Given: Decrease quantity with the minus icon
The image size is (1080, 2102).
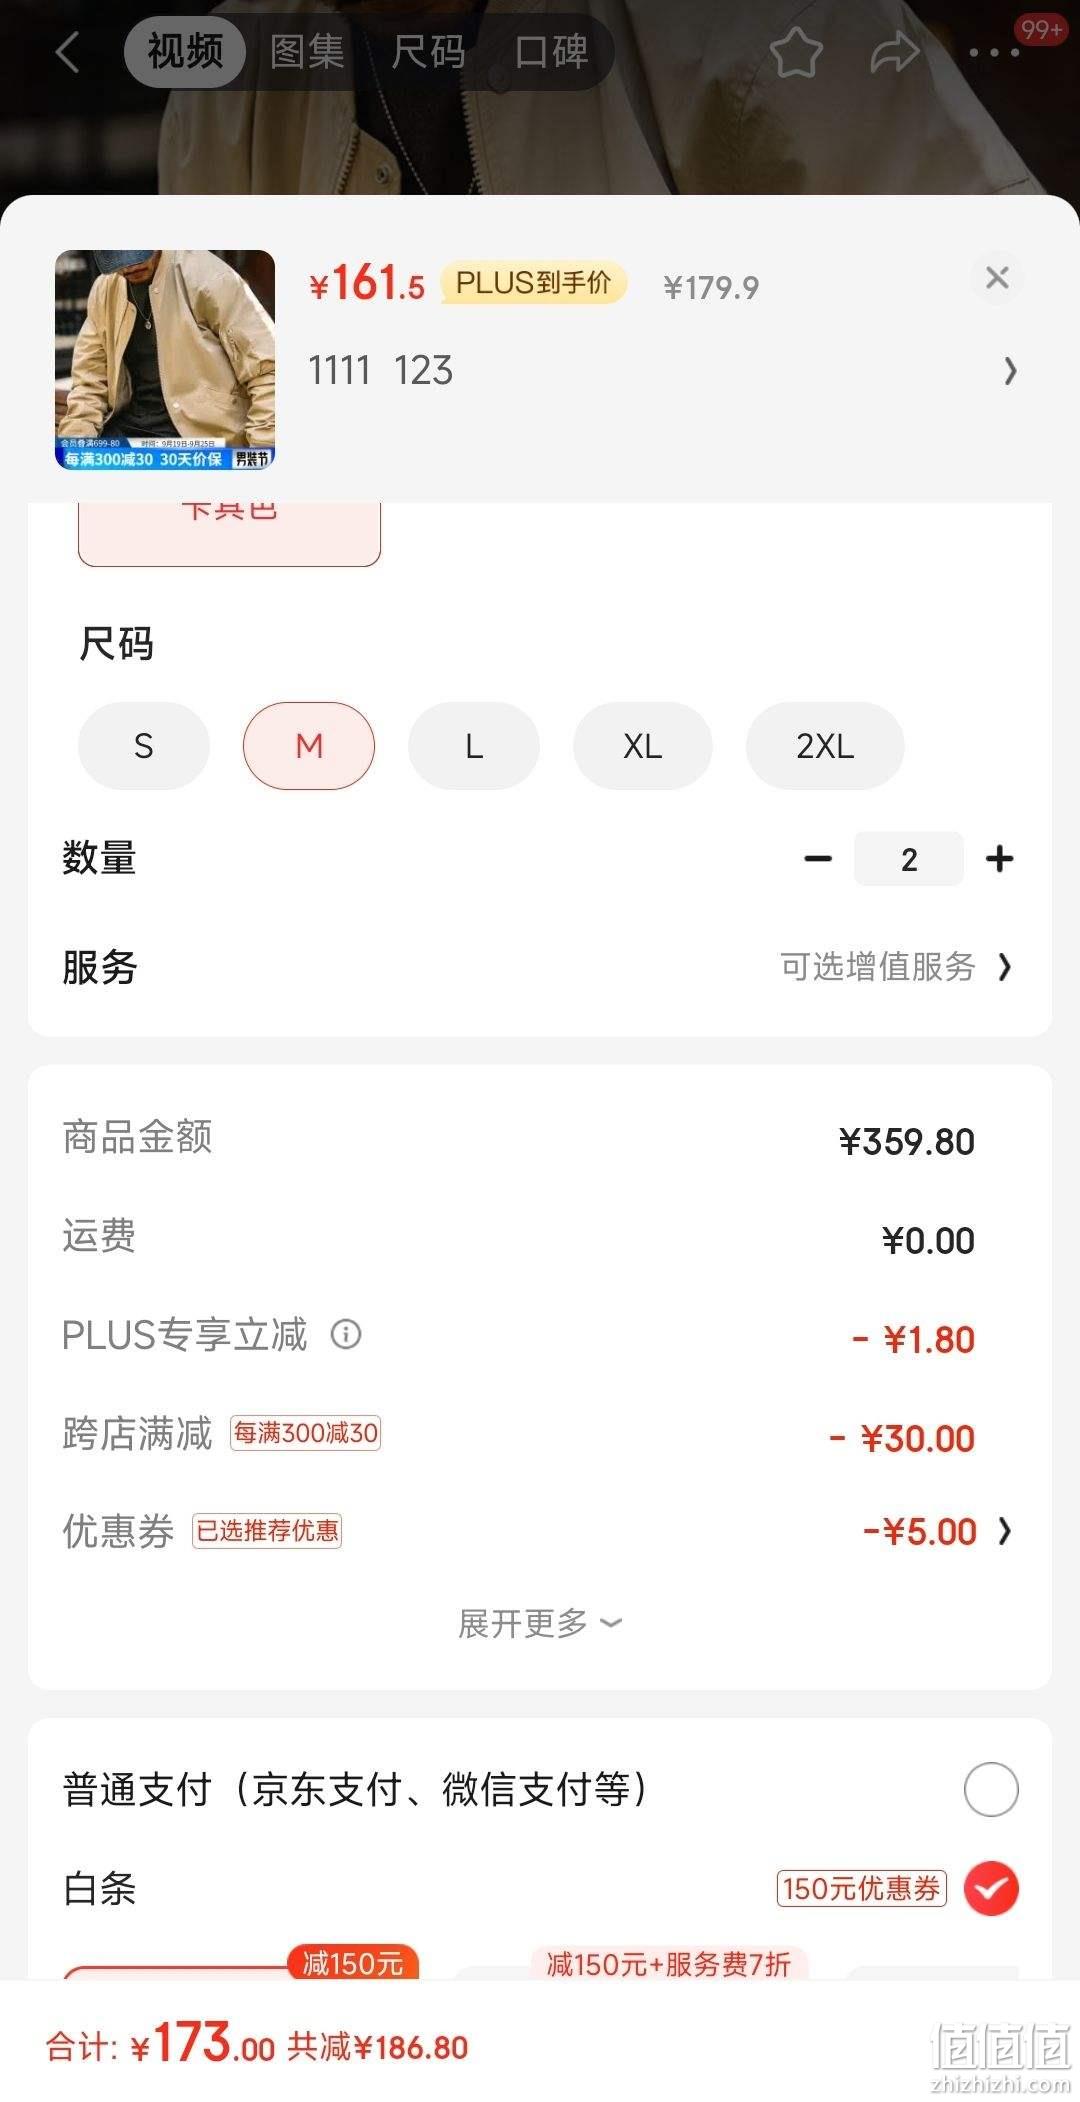Looking at the screenshot, I should (818, 858).
